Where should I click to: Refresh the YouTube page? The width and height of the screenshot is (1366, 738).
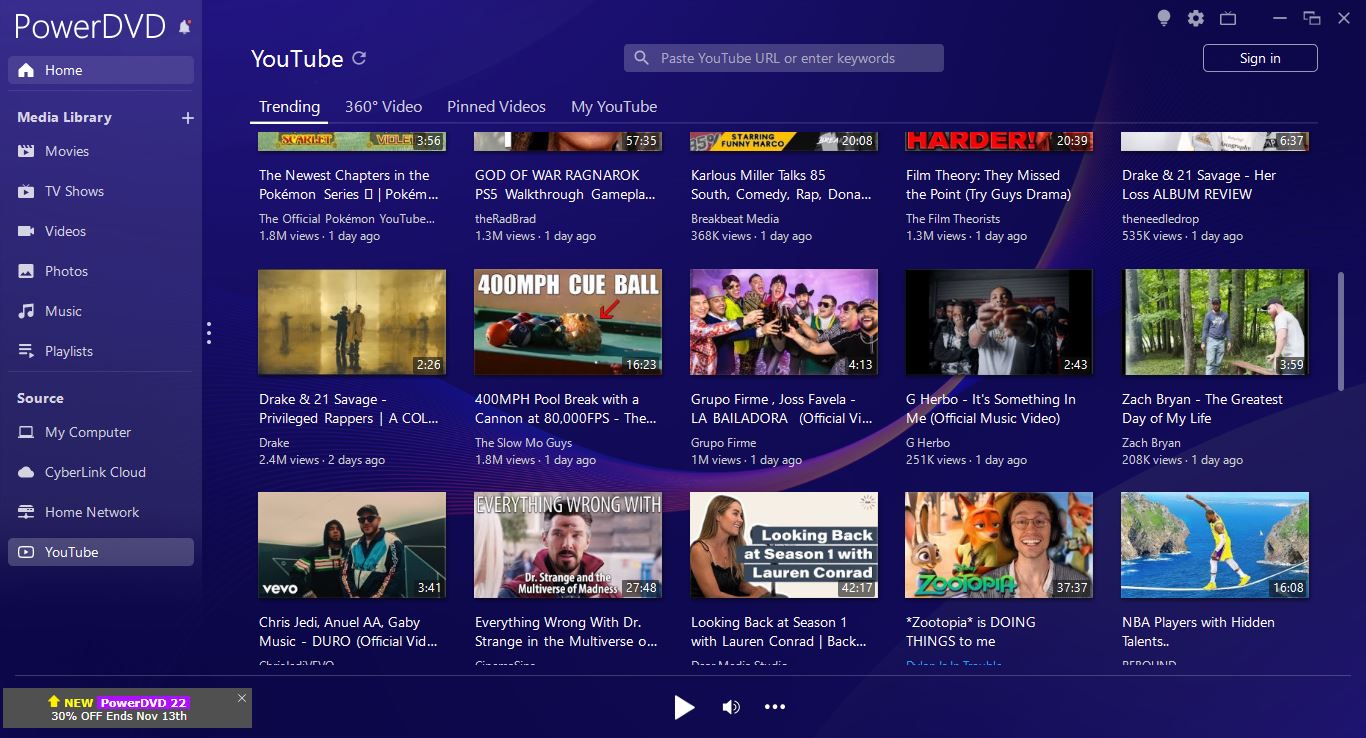coord(359,58)
